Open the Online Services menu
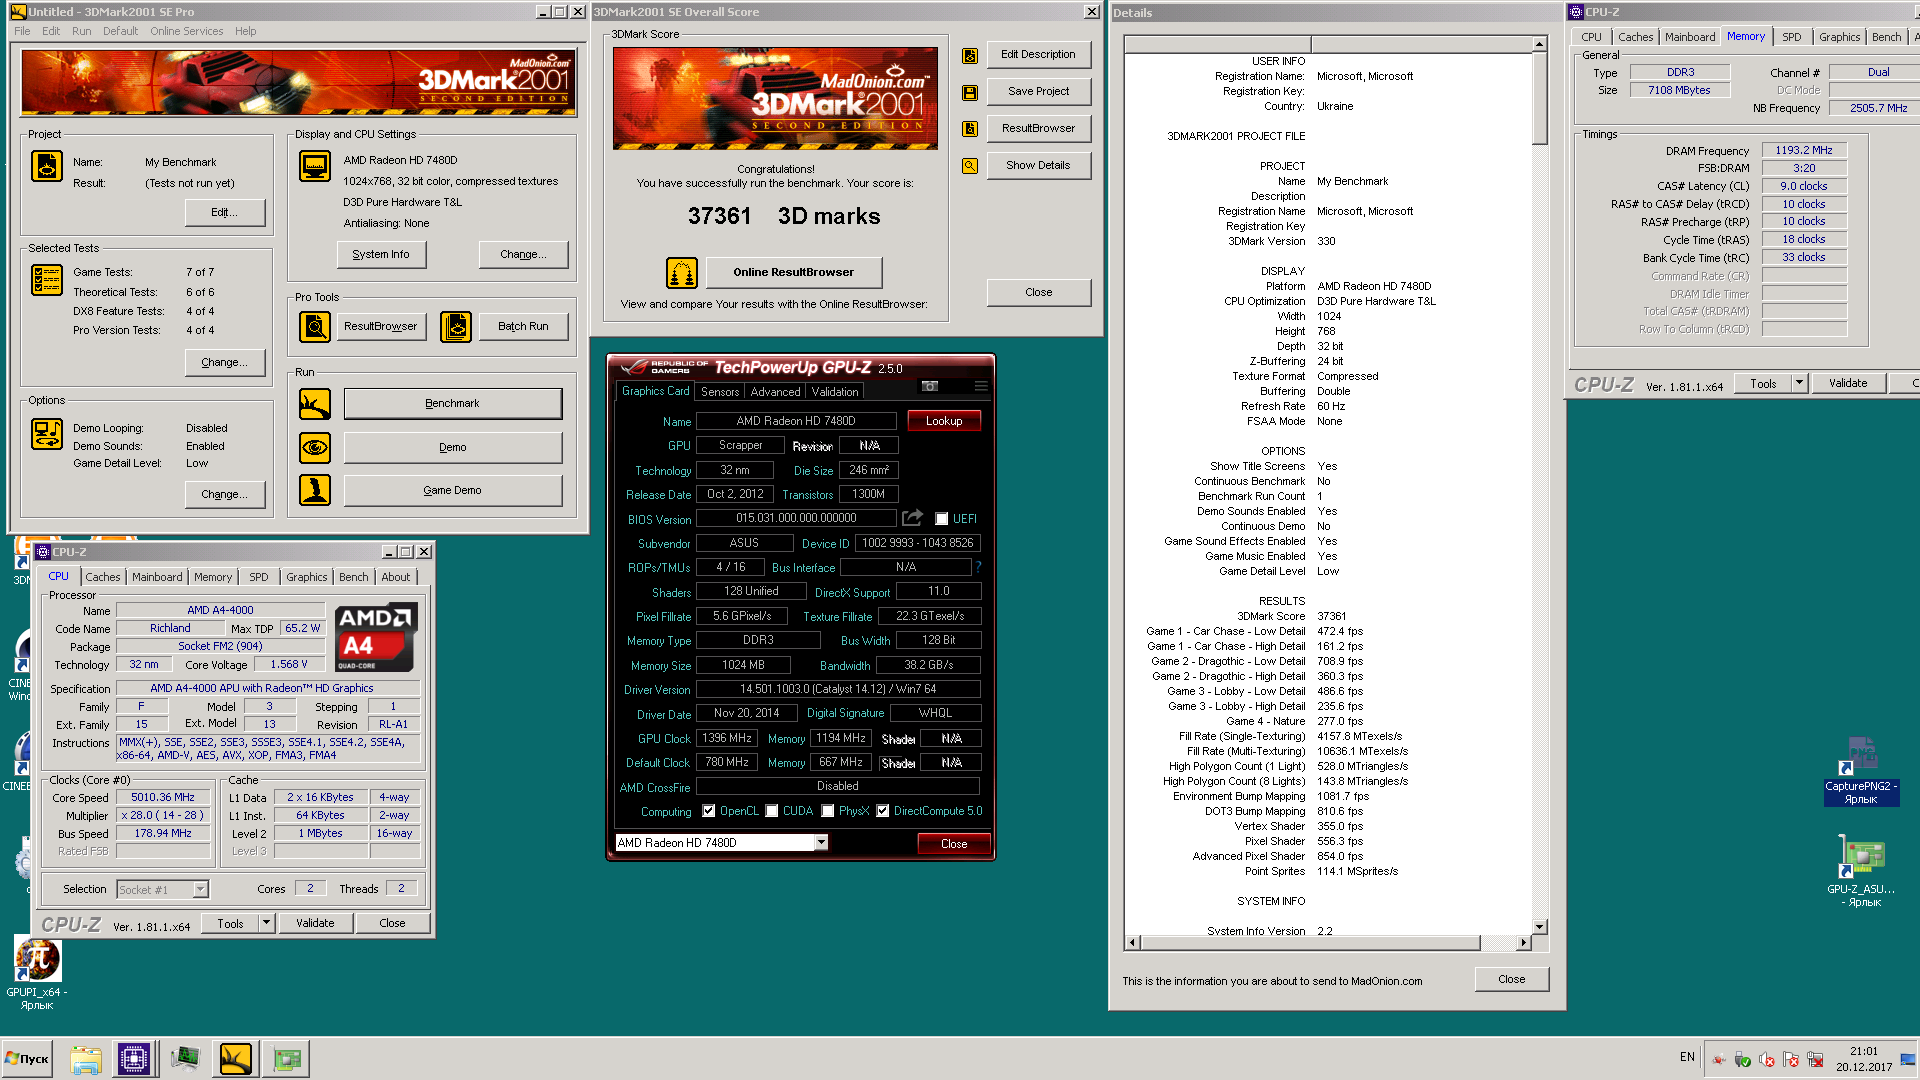Image resolution: width=1920 pixels, height=1080 pixels. point(187,31)
